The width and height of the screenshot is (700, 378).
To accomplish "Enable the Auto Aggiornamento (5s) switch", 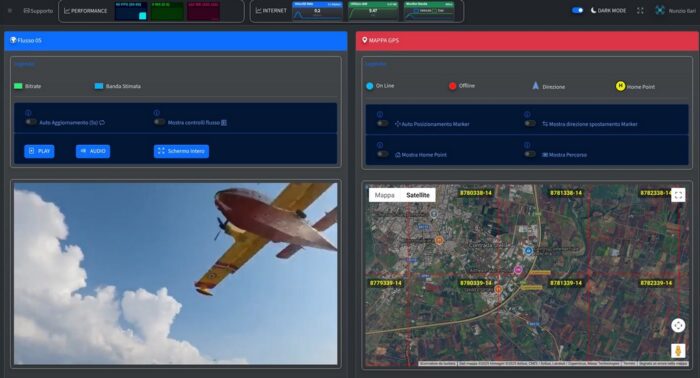I will 31,122.
